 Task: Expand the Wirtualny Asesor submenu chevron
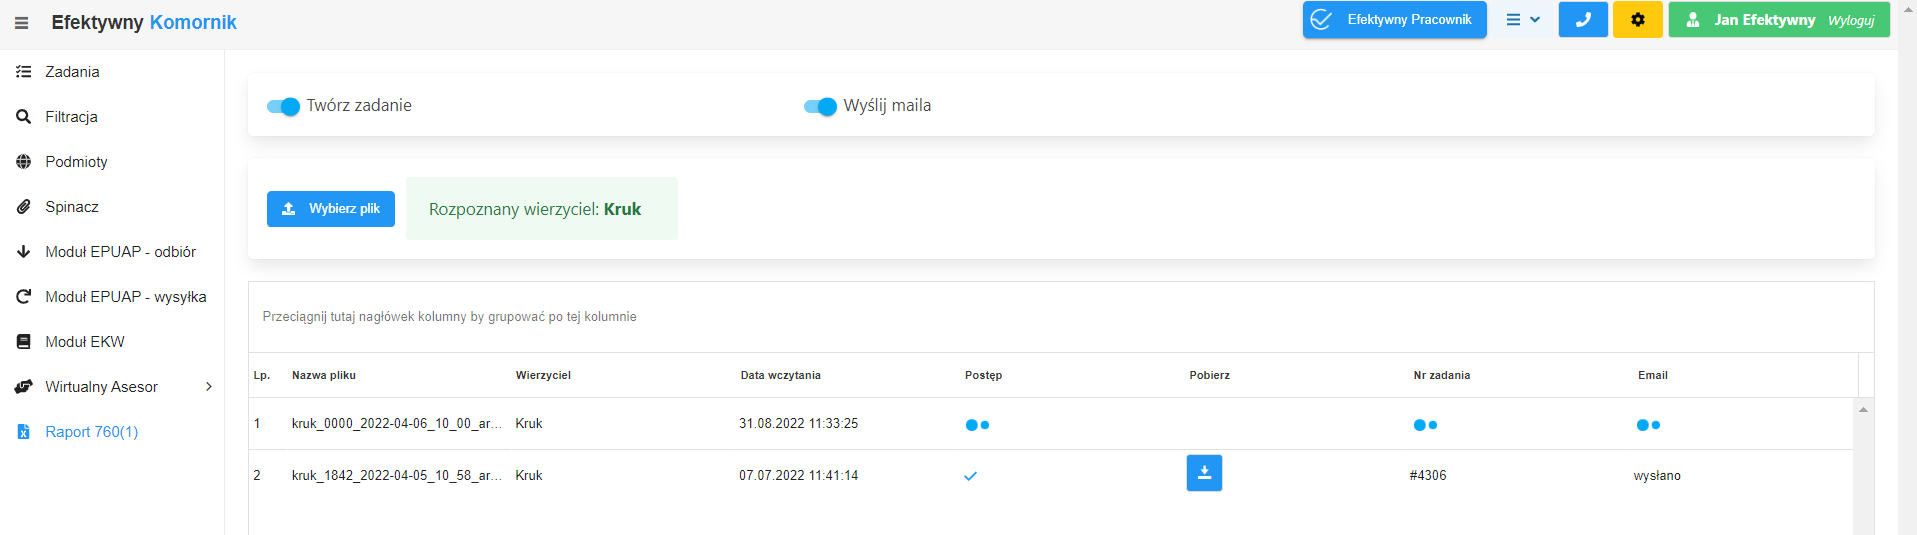pyautogui.click(x=209, y=387)
